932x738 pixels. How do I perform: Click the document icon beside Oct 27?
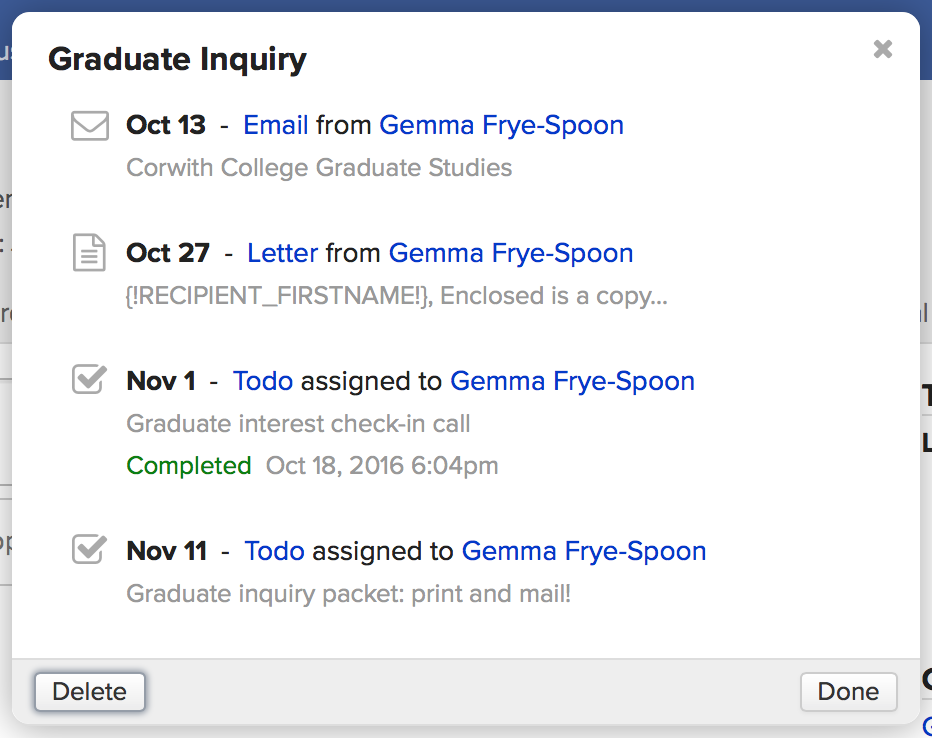click(90, 253)
